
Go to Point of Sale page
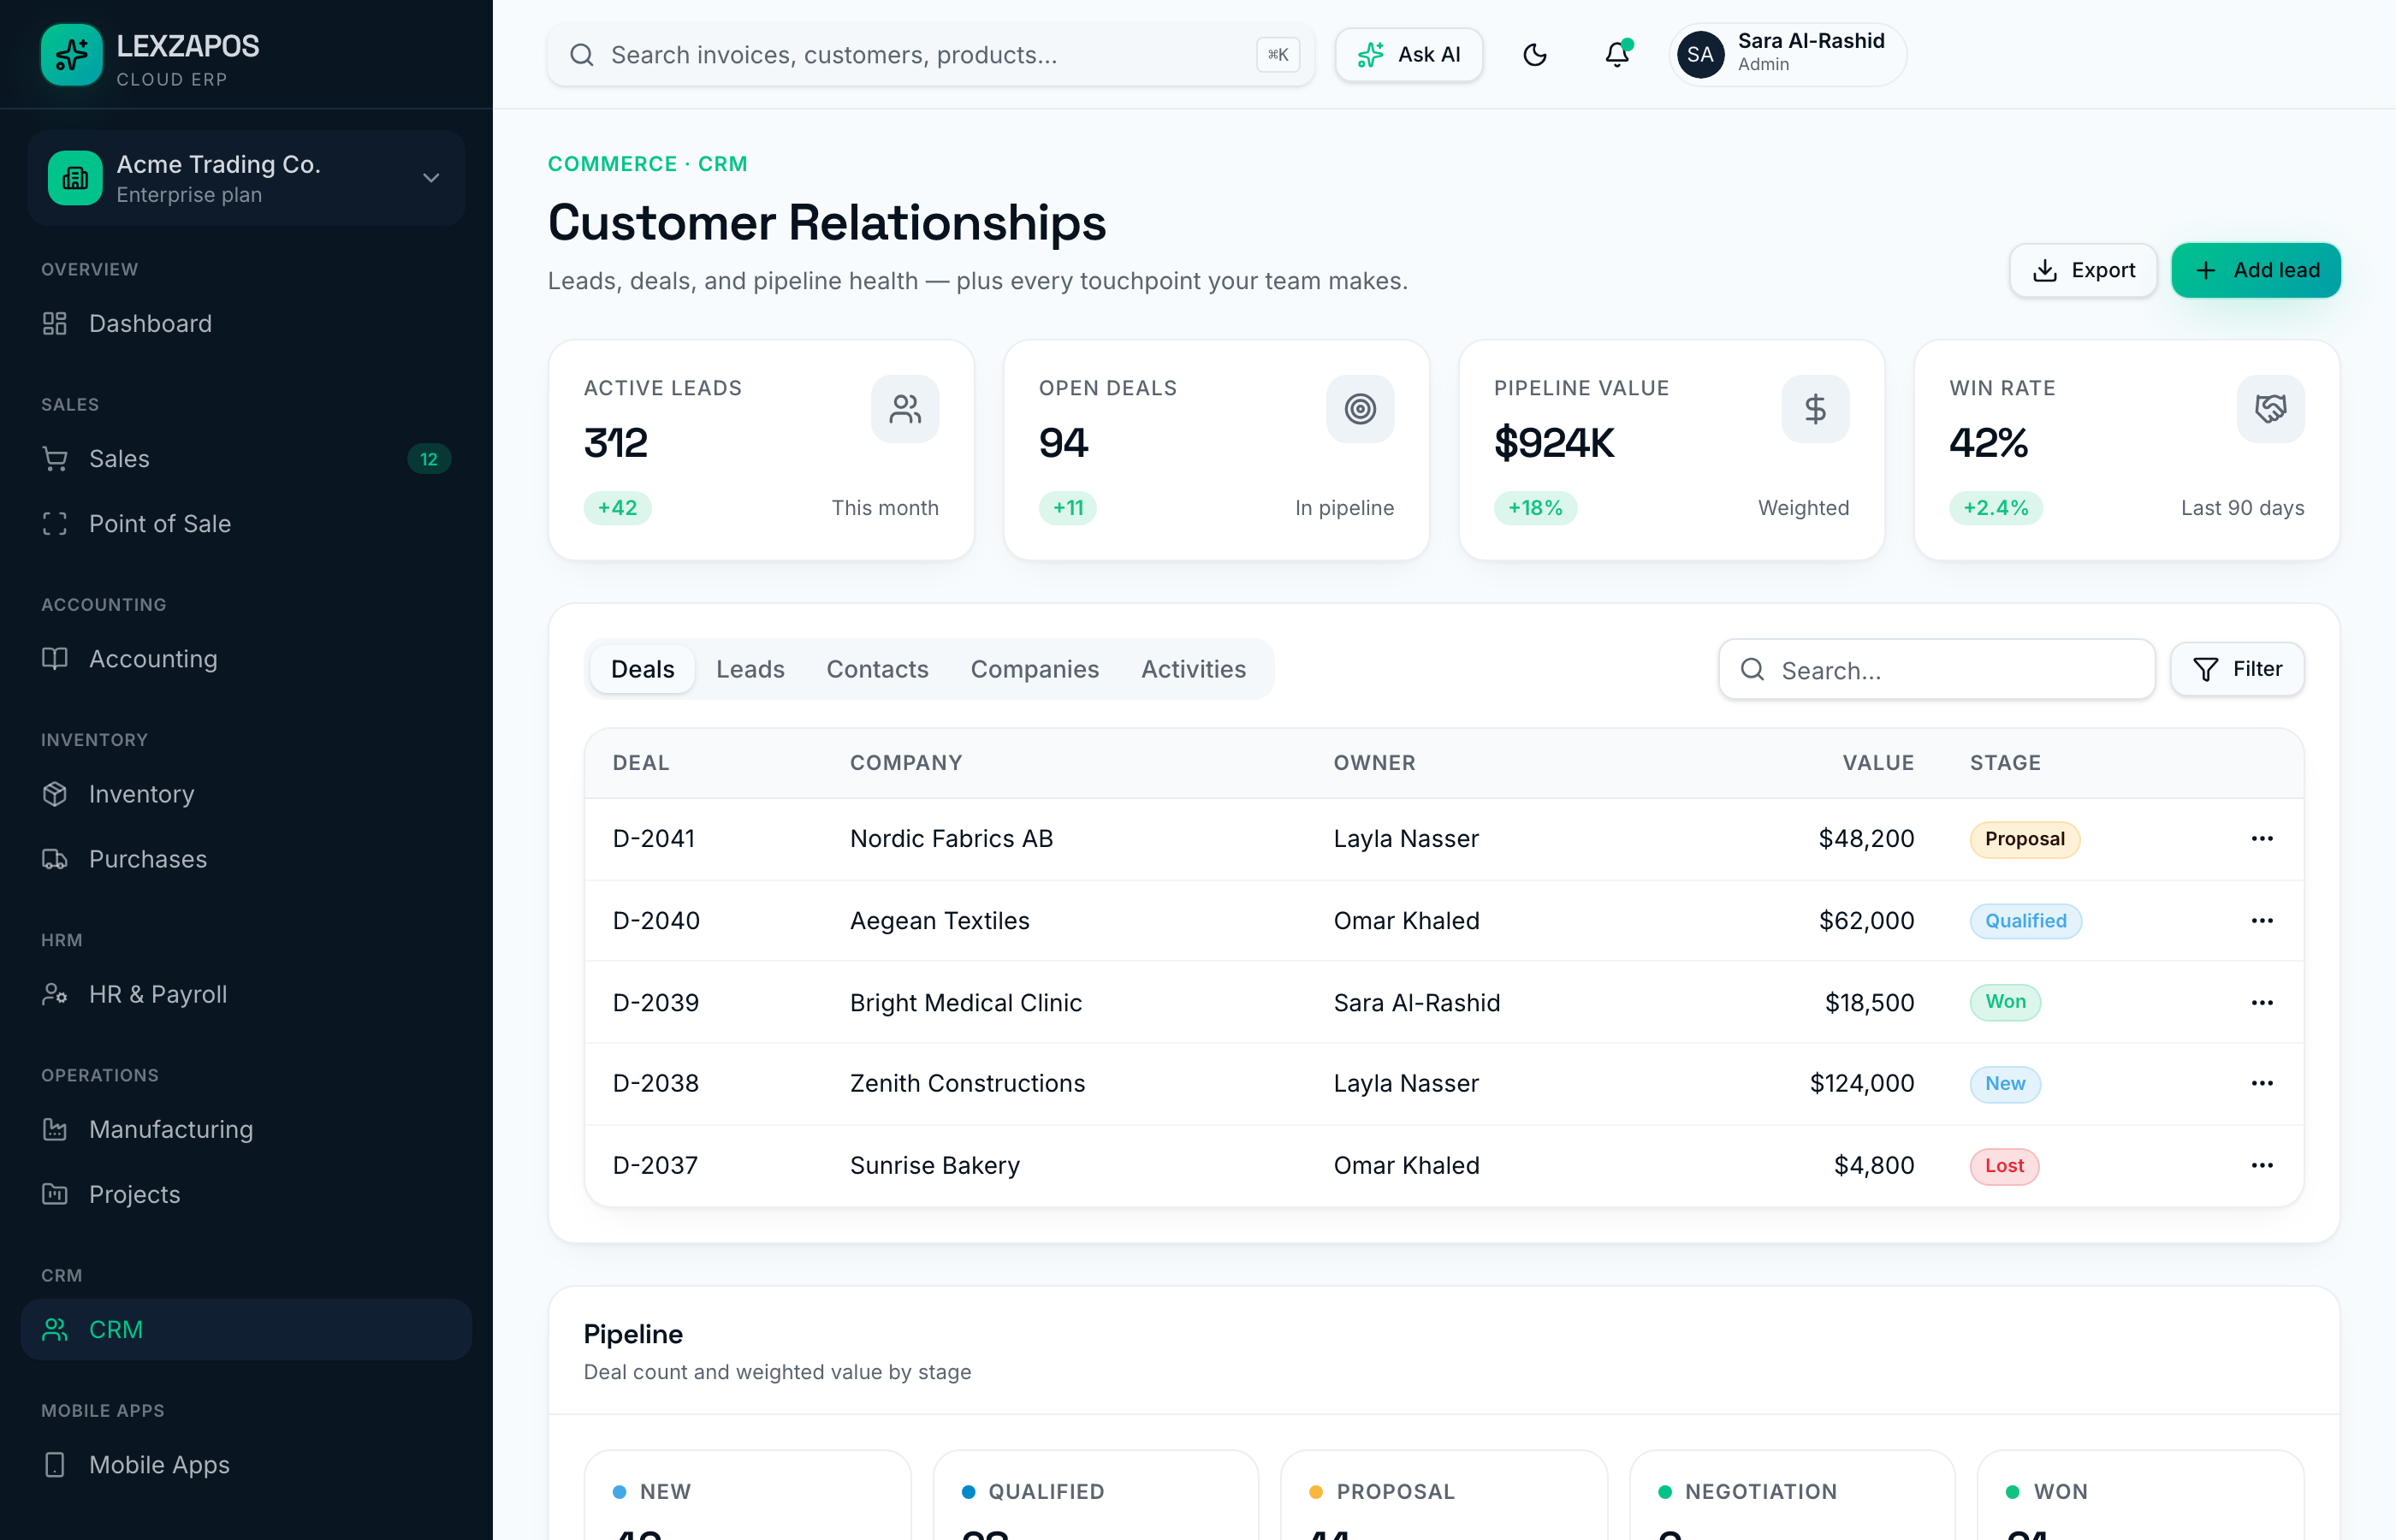pos(246,524)
